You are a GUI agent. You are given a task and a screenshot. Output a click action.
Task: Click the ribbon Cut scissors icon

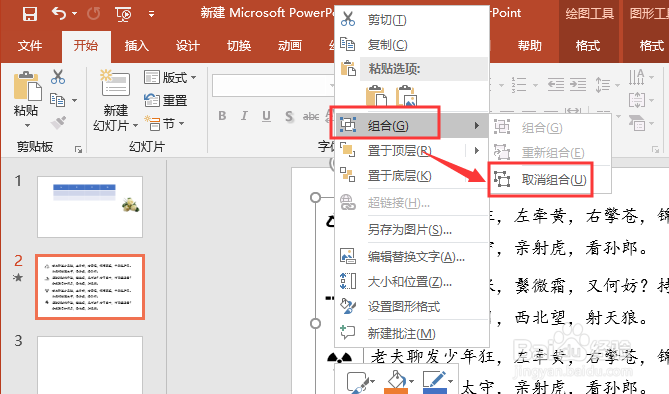point(58,77)
